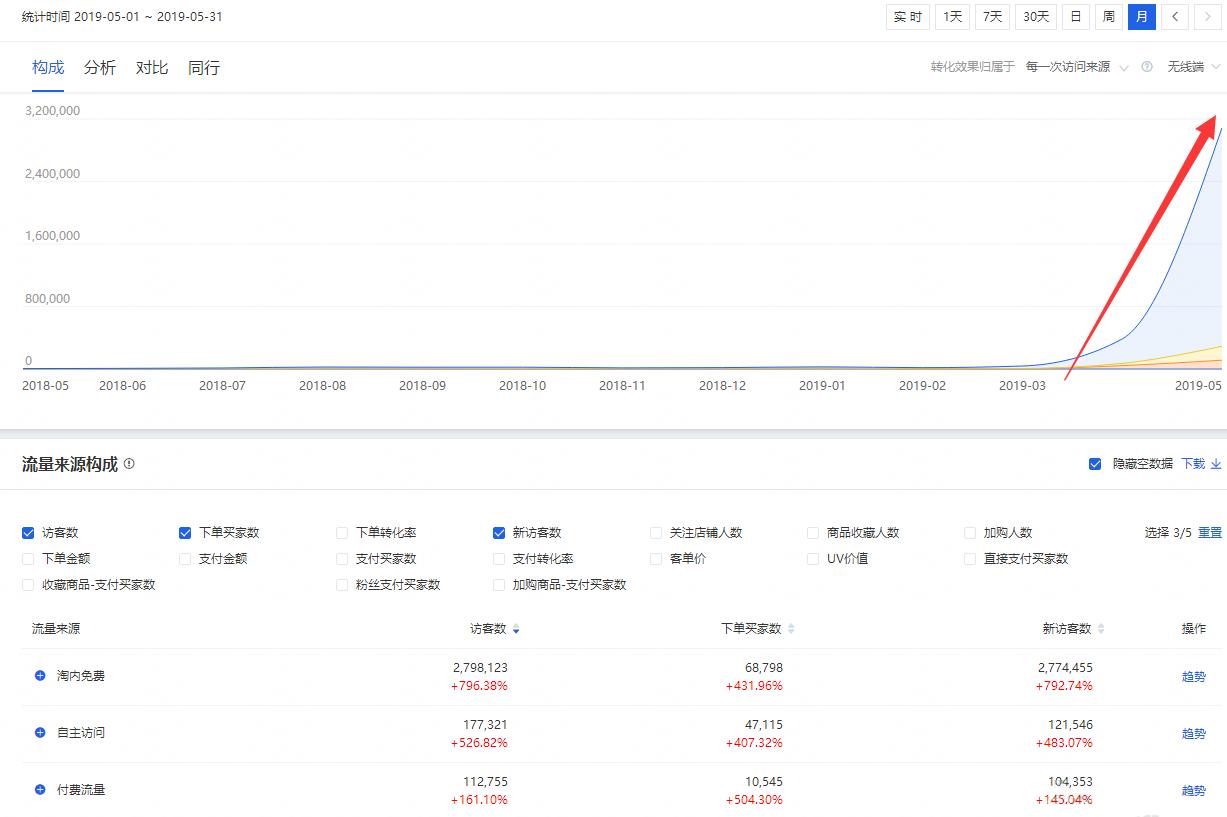Viewport: 1227px width, 817px height.
Task: Click the 统计时间 date range text
Action: [122, 18]
